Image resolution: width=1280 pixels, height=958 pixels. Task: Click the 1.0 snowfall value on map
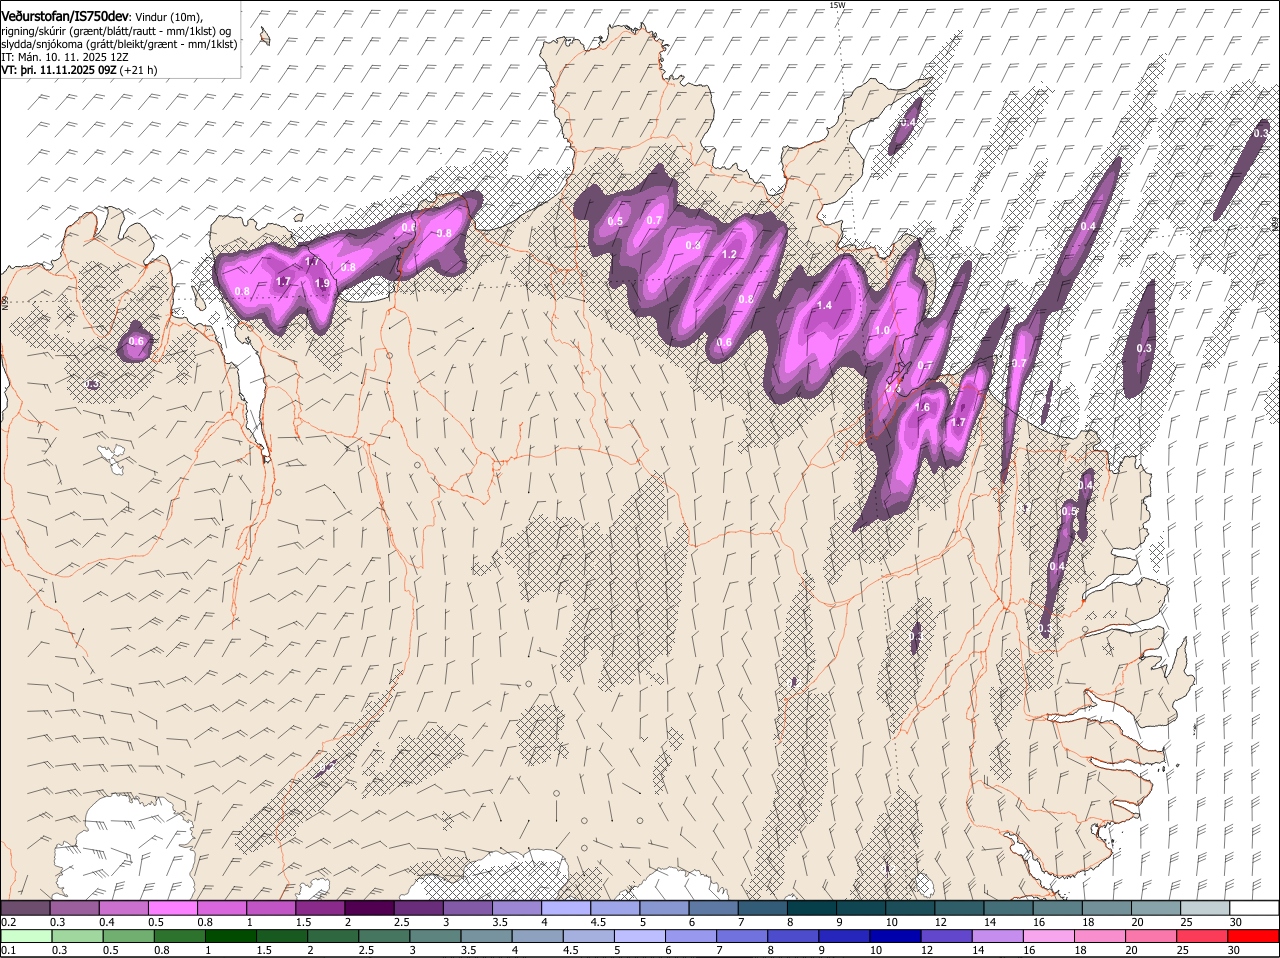click(x=882, y=330)
